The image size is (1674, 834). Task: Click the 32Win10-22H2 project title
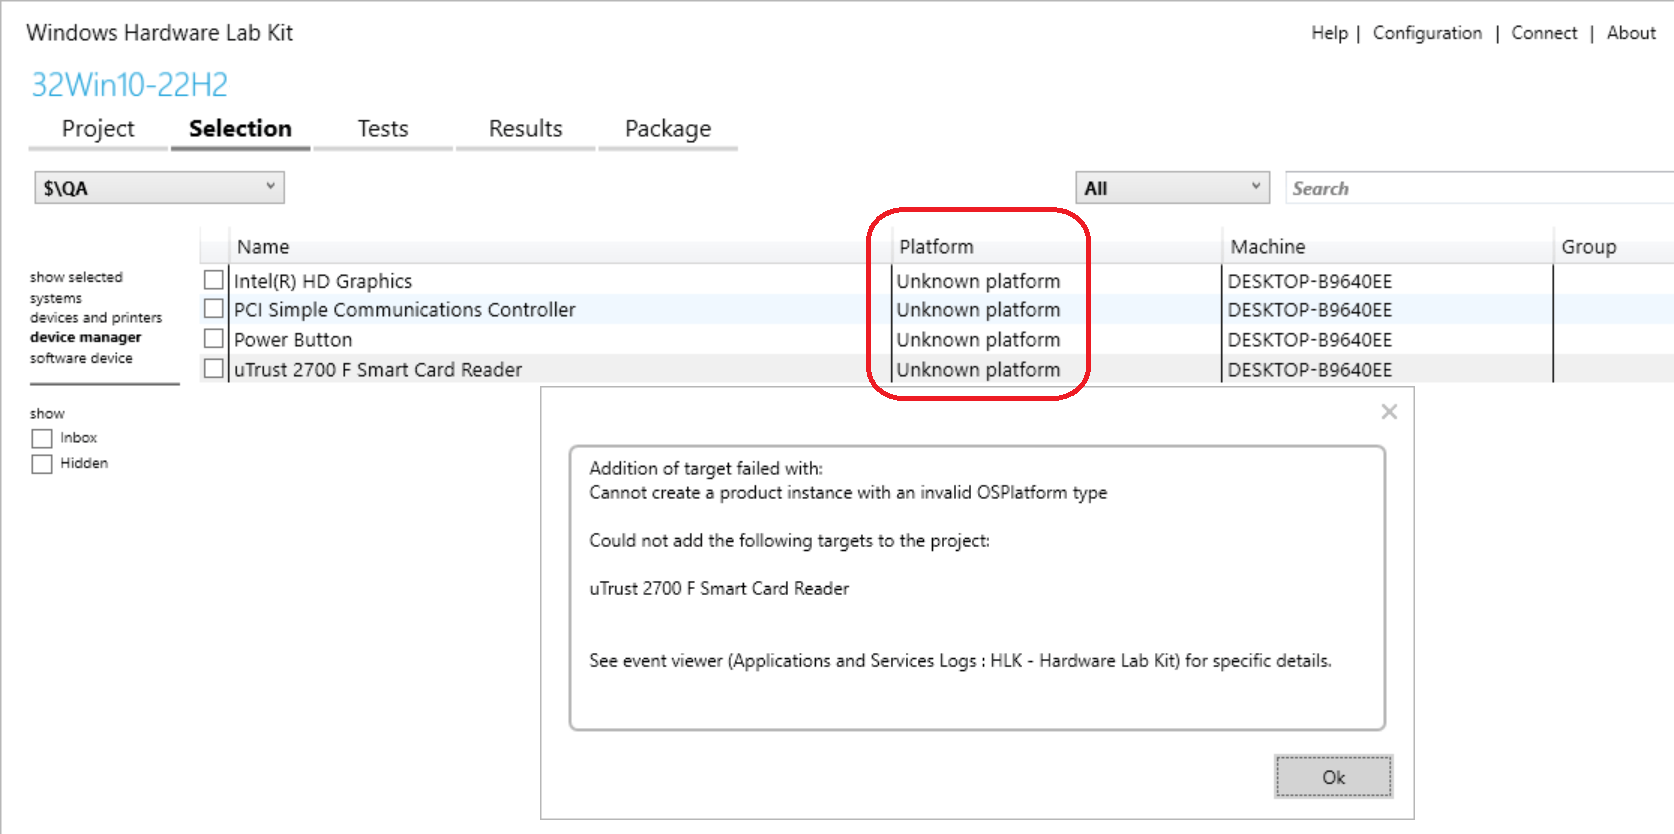pyautogui.click(x=130, y=84)
